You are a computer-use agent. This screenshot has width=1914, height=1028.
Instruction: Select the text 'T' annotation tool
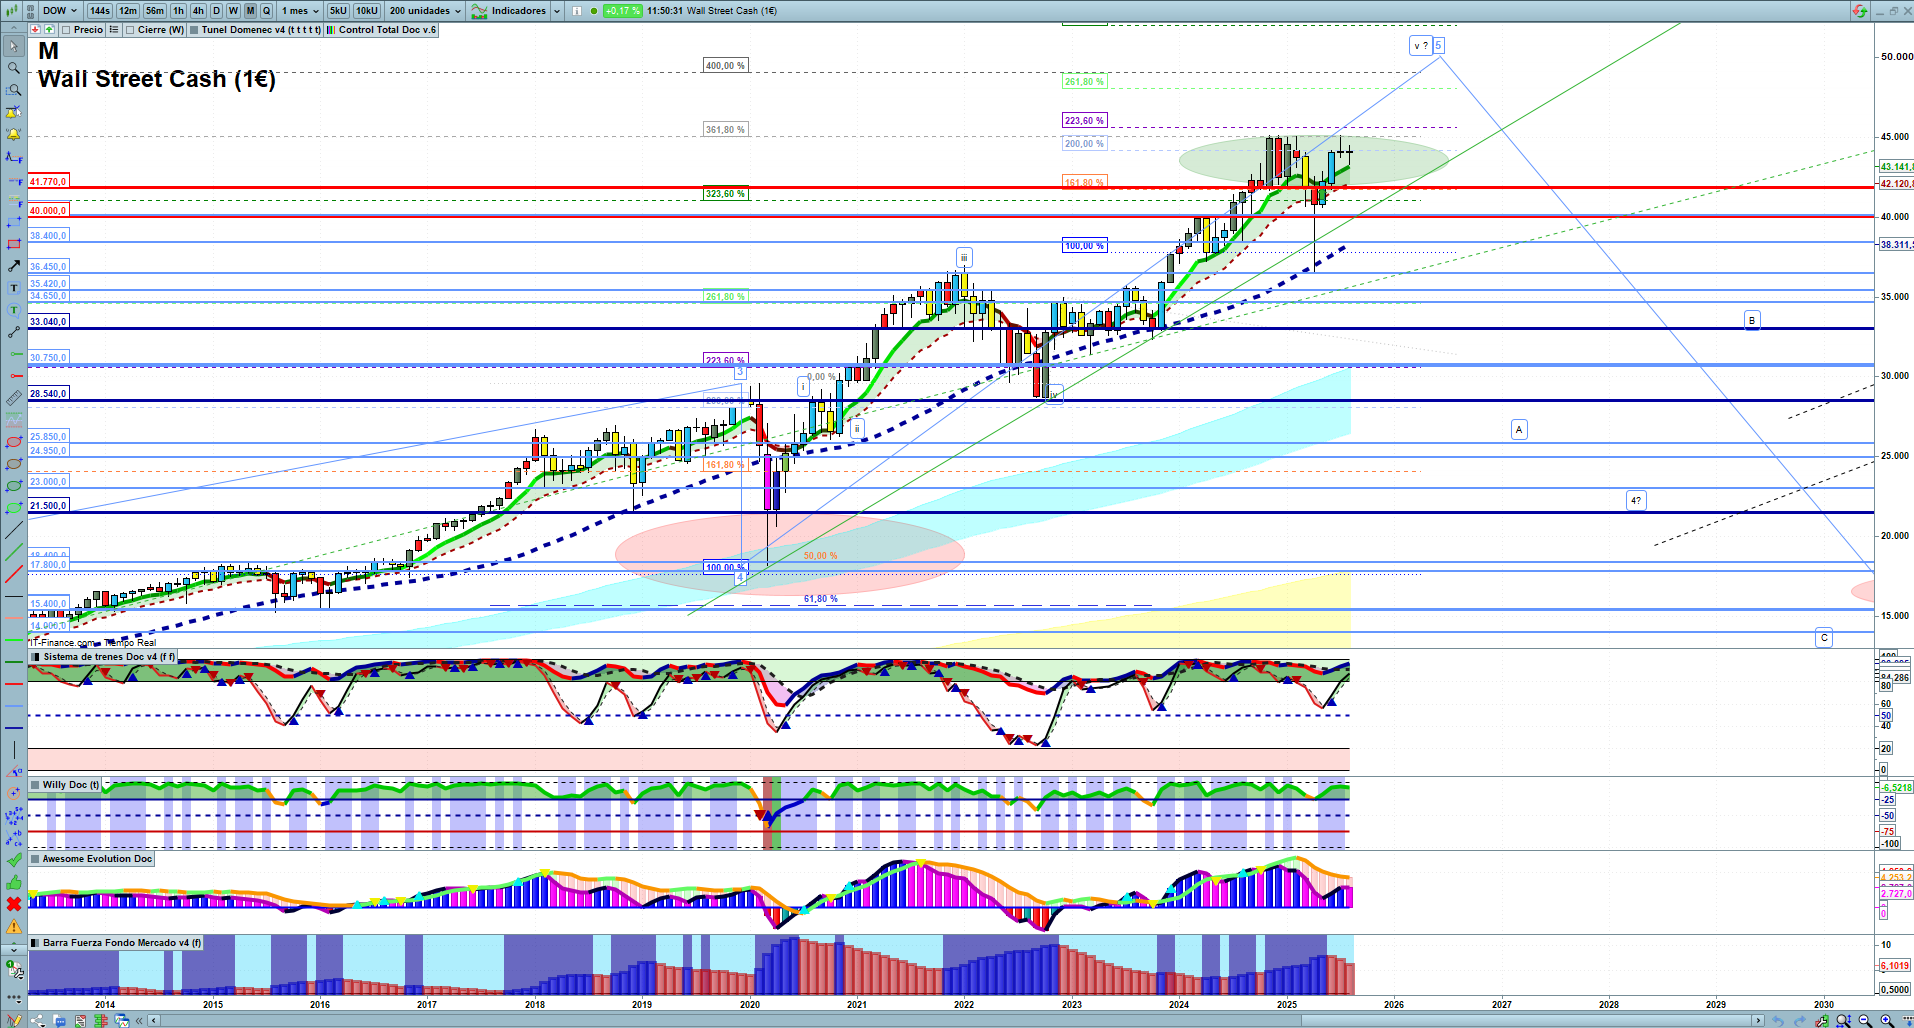point(13,288)
